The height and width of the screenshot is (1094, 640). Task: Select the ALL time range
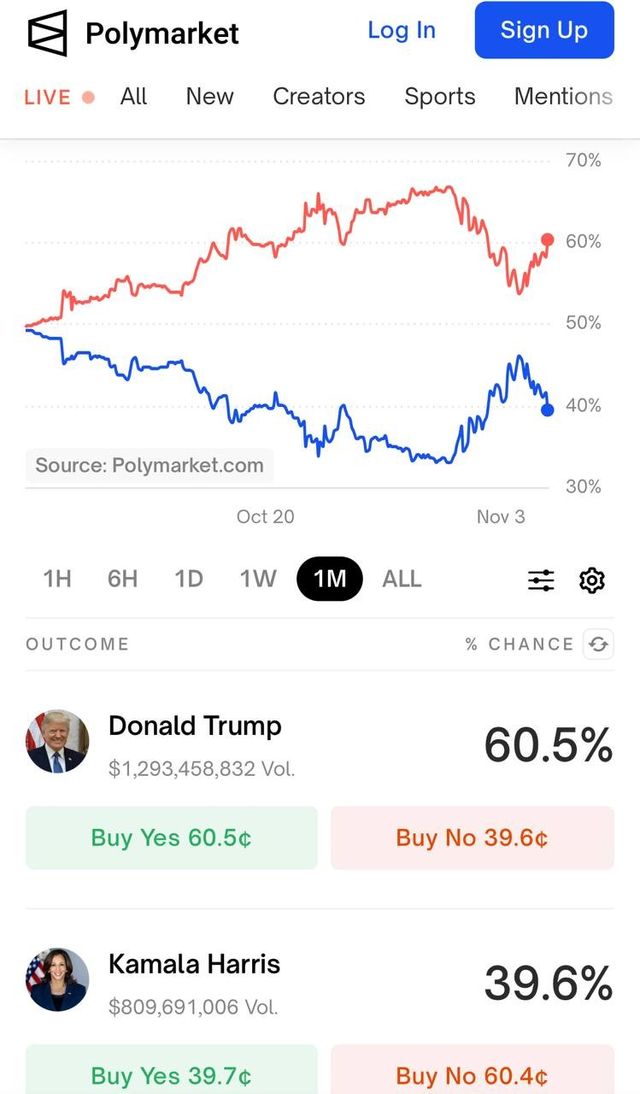pyautogui.click(x=402, y=579)
